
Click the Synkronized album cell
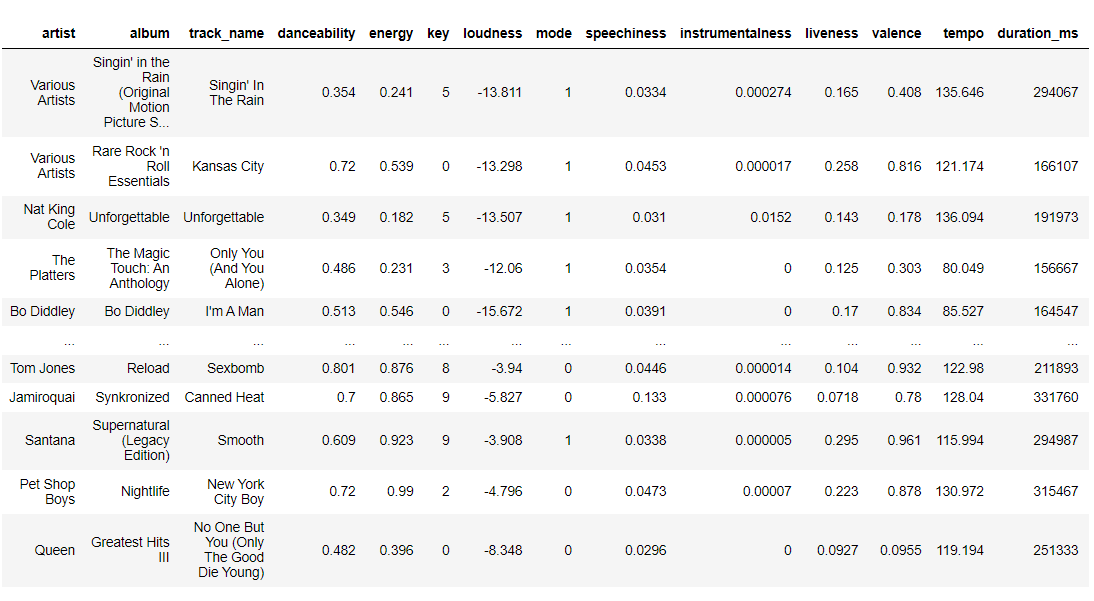point(133,397)
